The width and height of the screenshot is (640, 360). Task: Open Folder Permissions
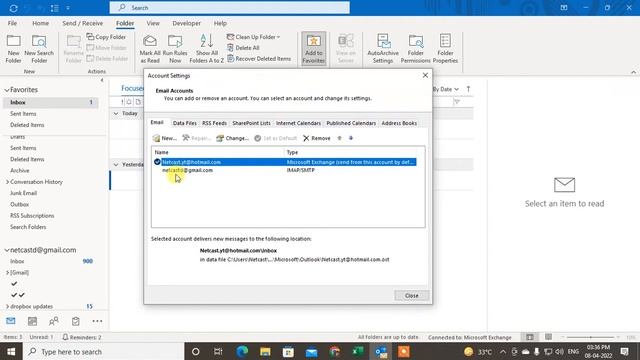(416, 49)
